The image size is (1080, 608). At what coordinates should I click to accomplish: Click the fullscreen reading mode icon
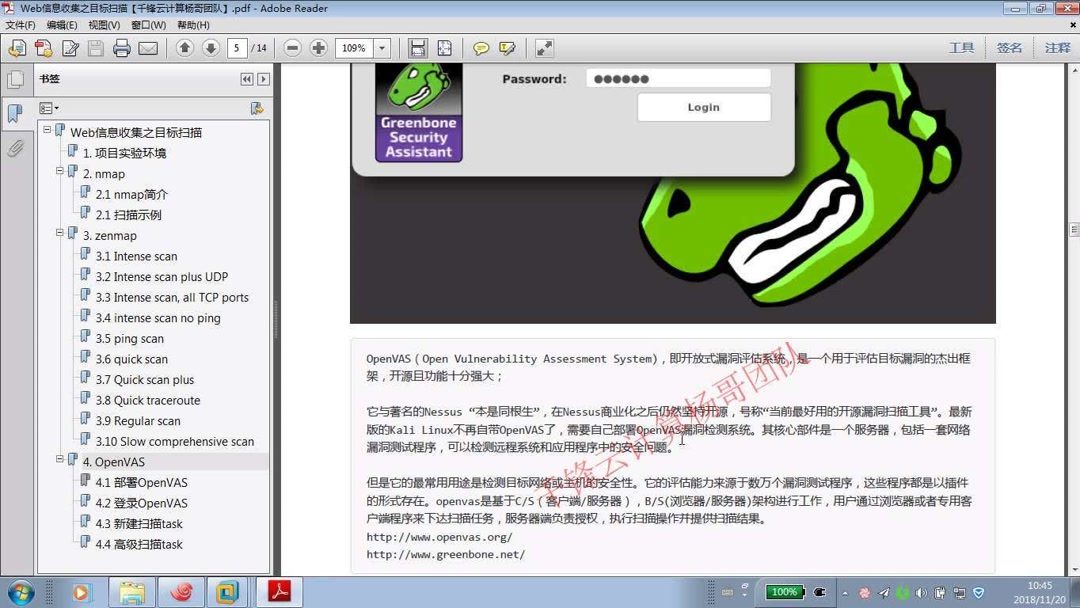click(x=544, y=47)
